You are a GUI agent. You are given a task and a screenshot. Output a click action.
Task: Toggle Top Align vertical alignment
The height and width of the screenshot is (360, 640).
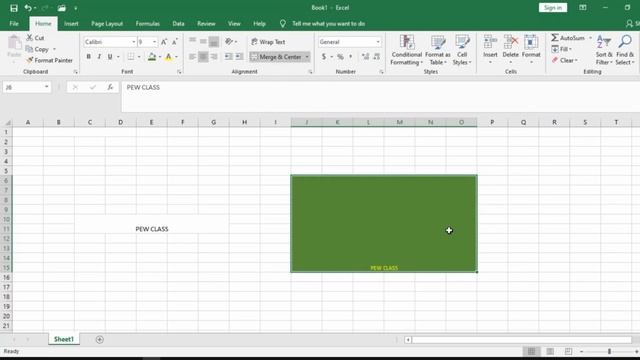coord(192,41)
